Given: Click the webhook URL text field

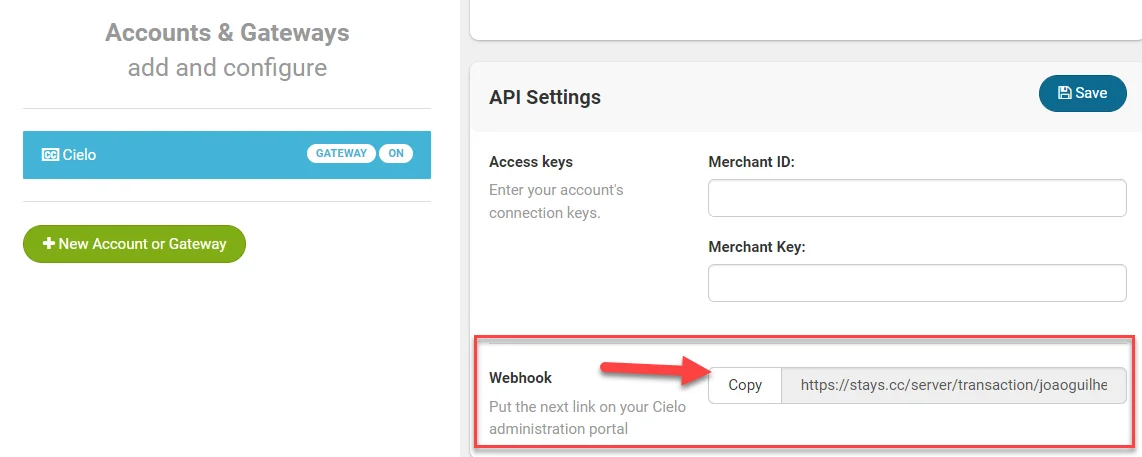Looking at the screenshot, I should pos(953,385).
